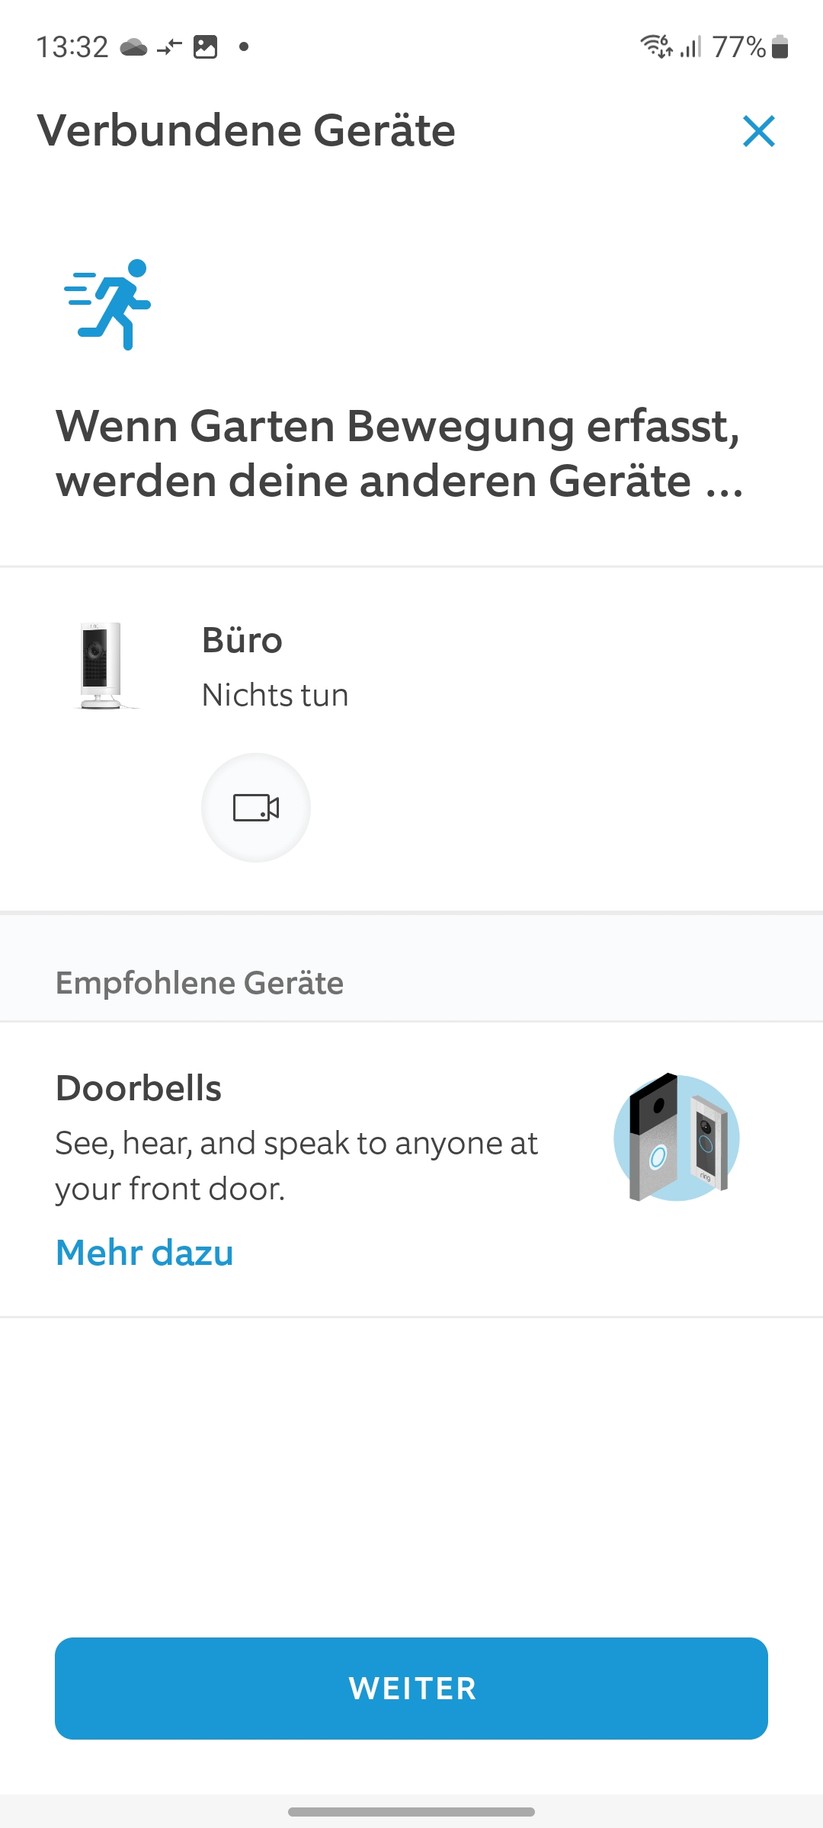Open the "Mehr dazu" link
Viewport: 823px width, 1828px height.
(143, 1252)
